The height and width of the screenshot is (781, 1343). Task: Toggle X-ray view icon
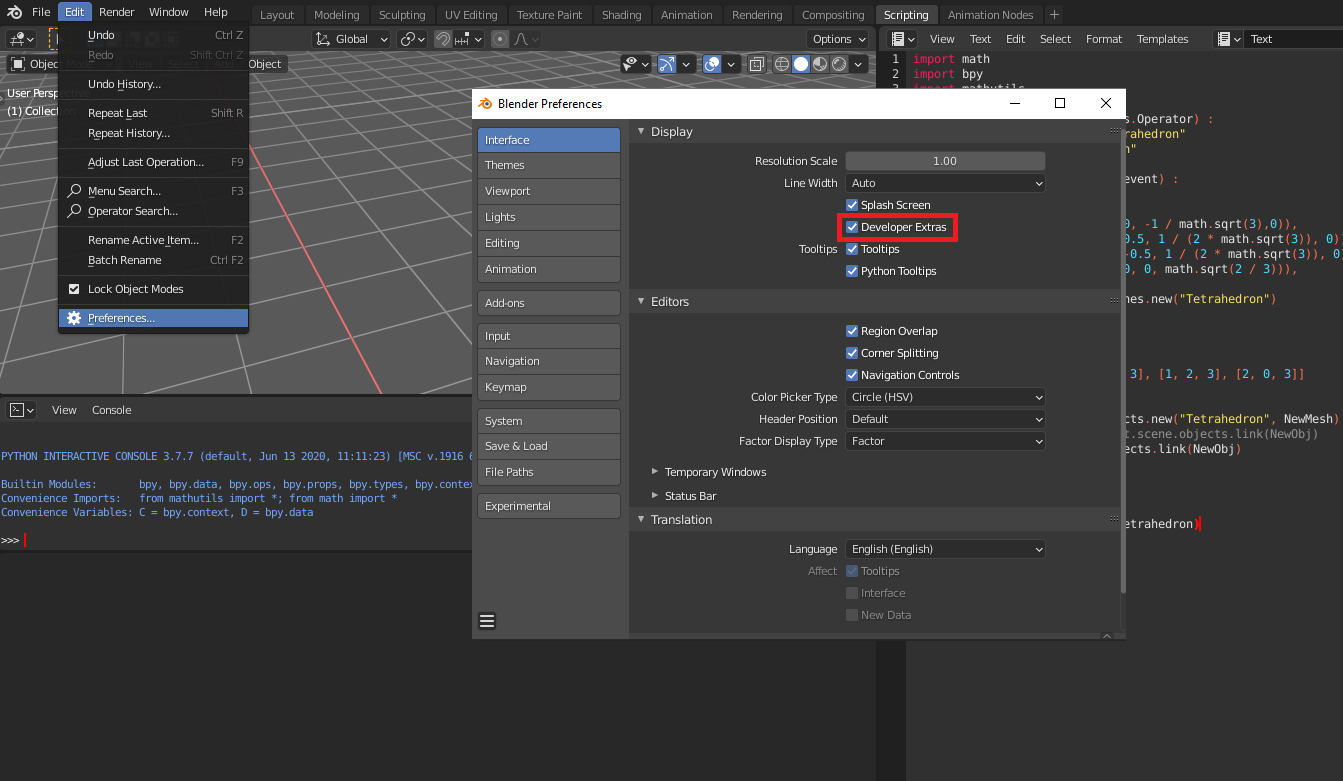(757, 64)
